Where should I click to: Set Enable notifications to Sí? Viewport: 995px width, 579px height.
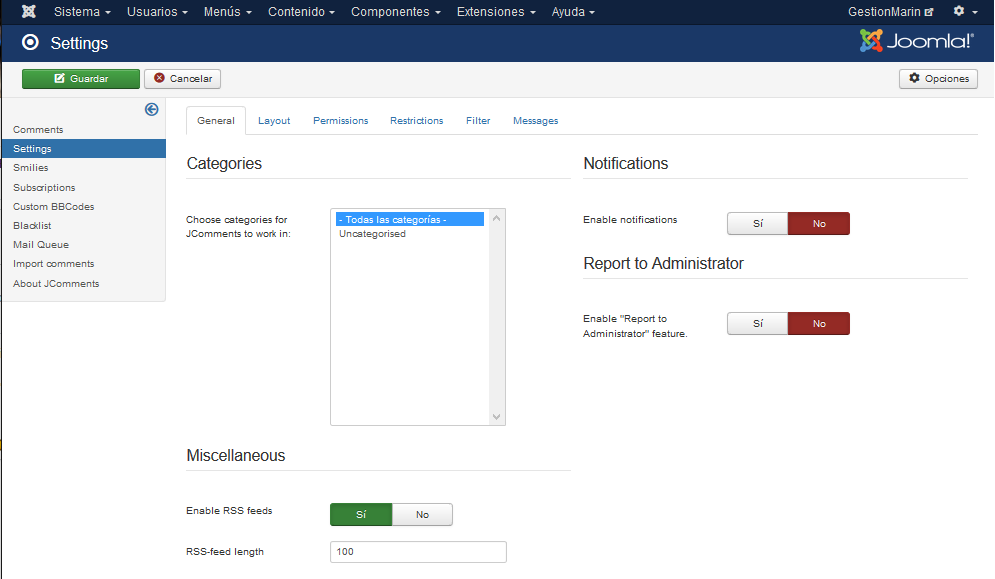[757, 224]
